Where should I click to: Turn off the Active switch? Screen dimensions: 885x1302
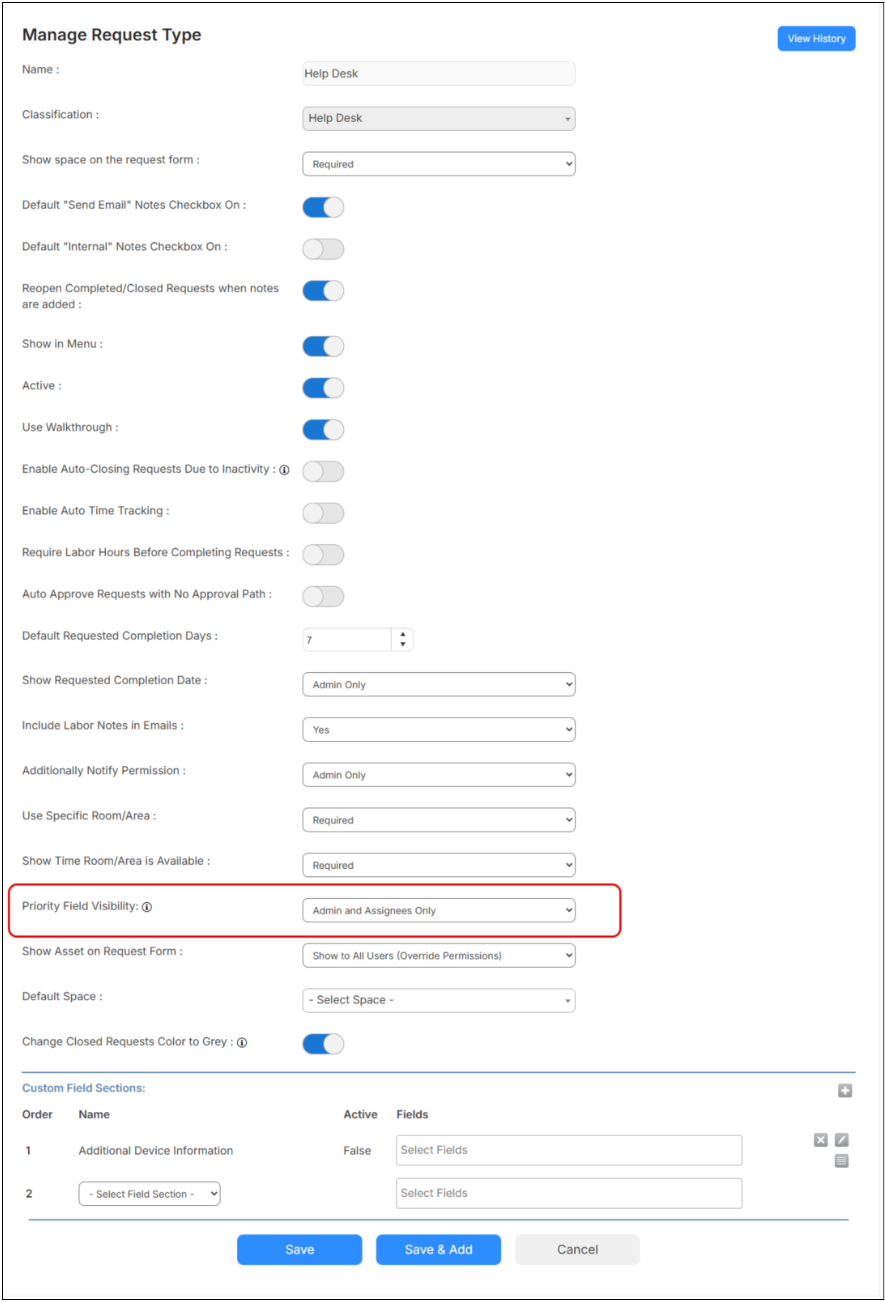click(323, 388)
